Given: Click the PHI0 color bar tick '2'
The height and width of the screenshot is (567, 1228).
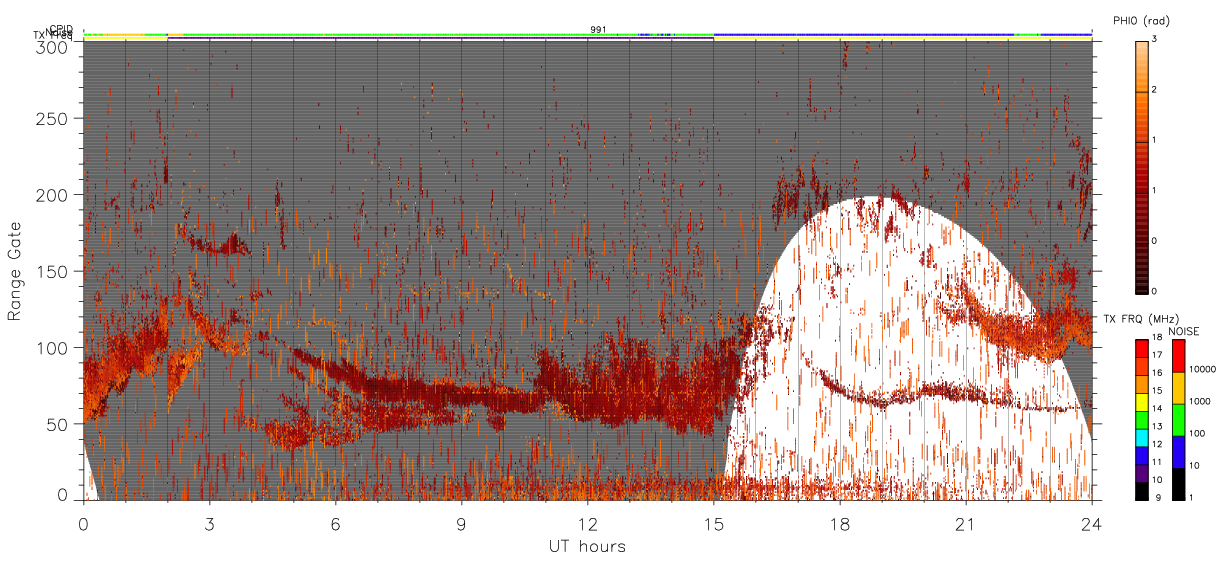Looking at the screenshot, I should point(1155,90).
